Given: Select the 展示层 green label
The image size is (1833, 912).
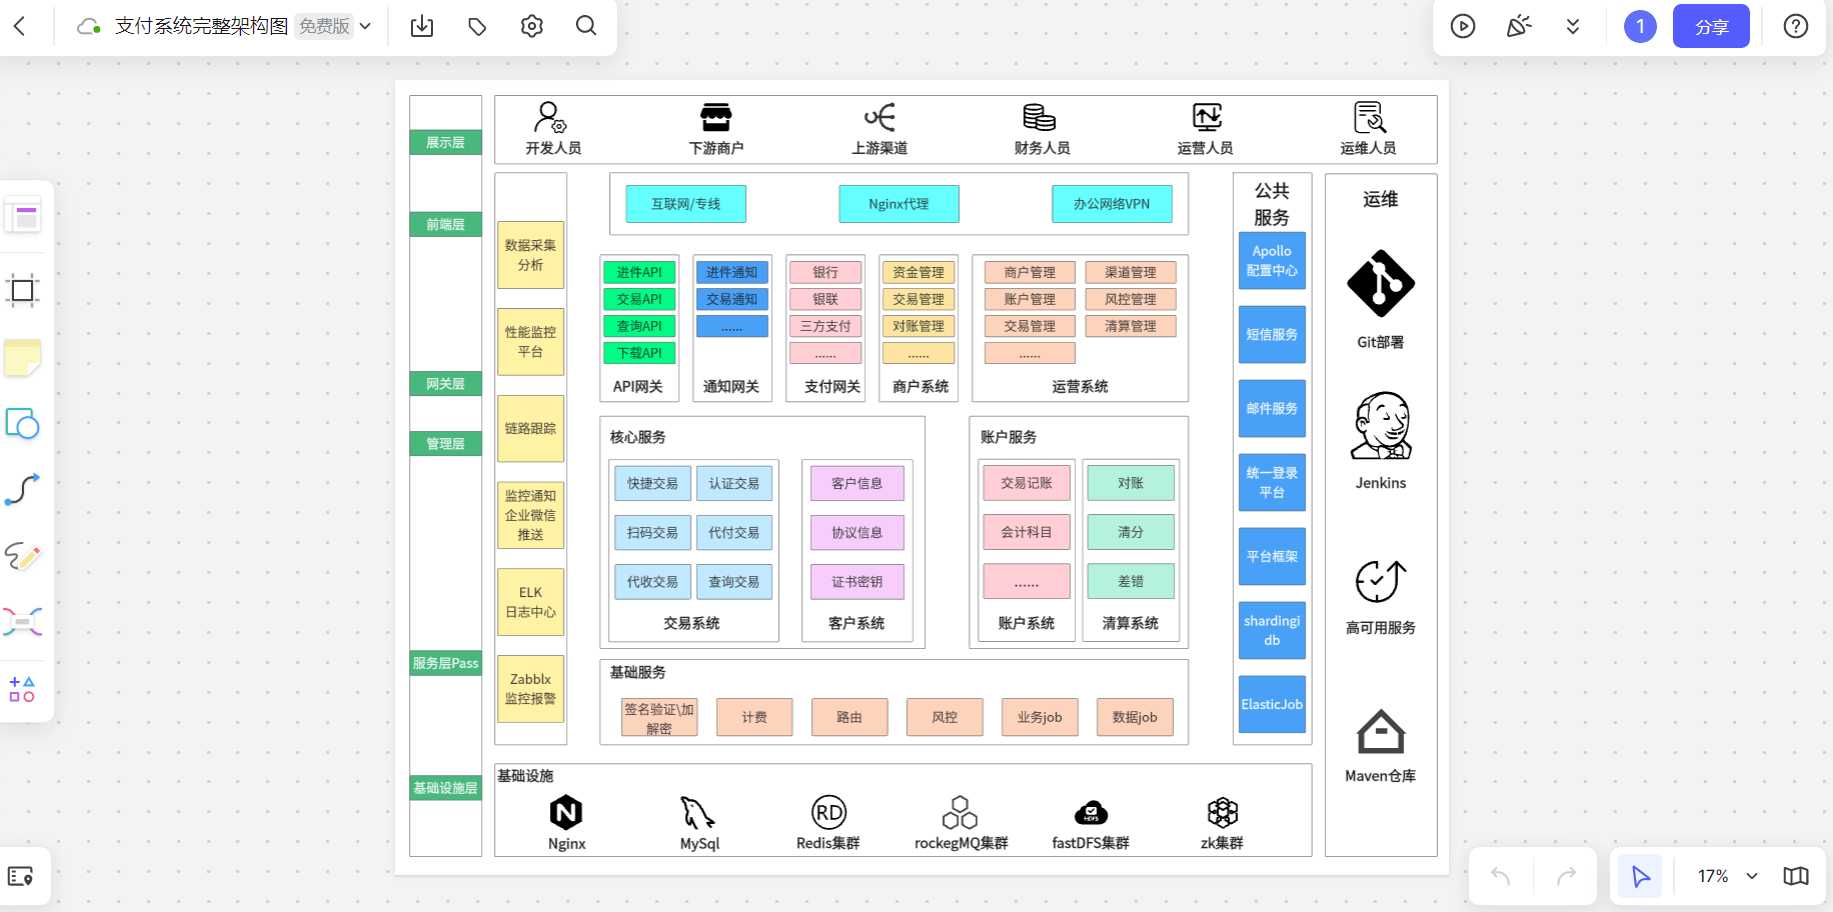Looking at the screenshot, I should coord(445,143).
